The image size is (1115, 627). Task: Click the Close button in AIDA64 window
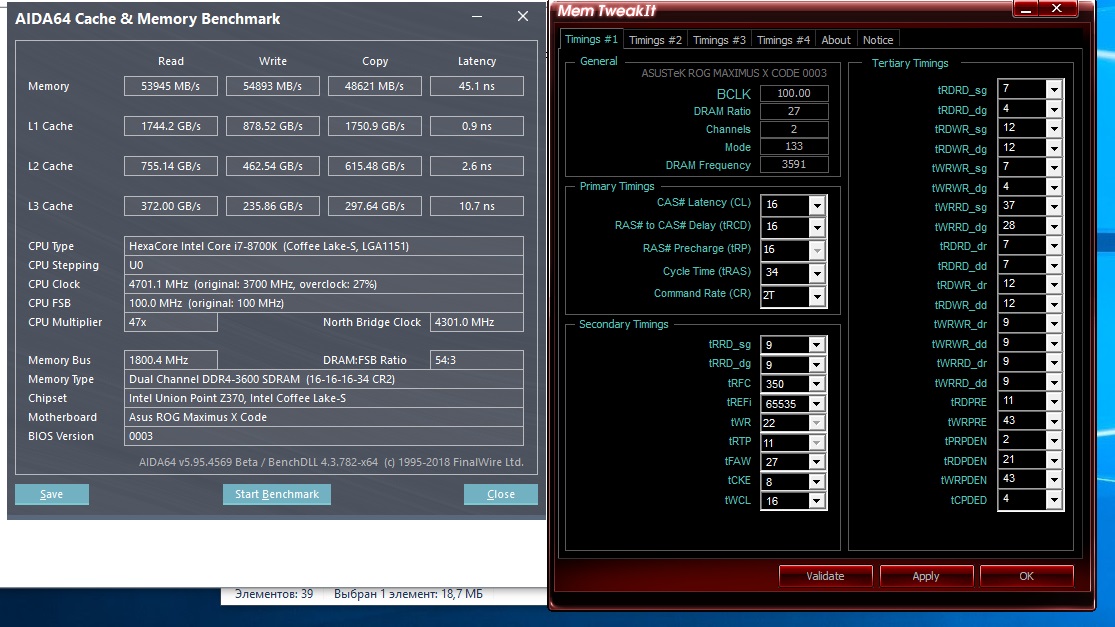click(501, 494)
